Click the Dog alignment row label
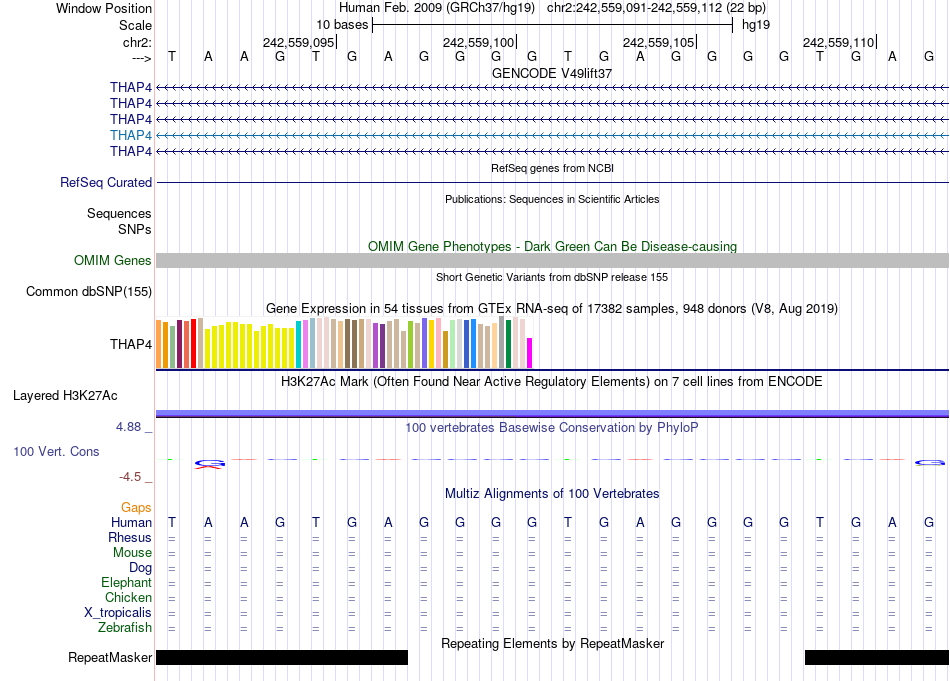Viewport: 950px width, 681px height. 141,568
